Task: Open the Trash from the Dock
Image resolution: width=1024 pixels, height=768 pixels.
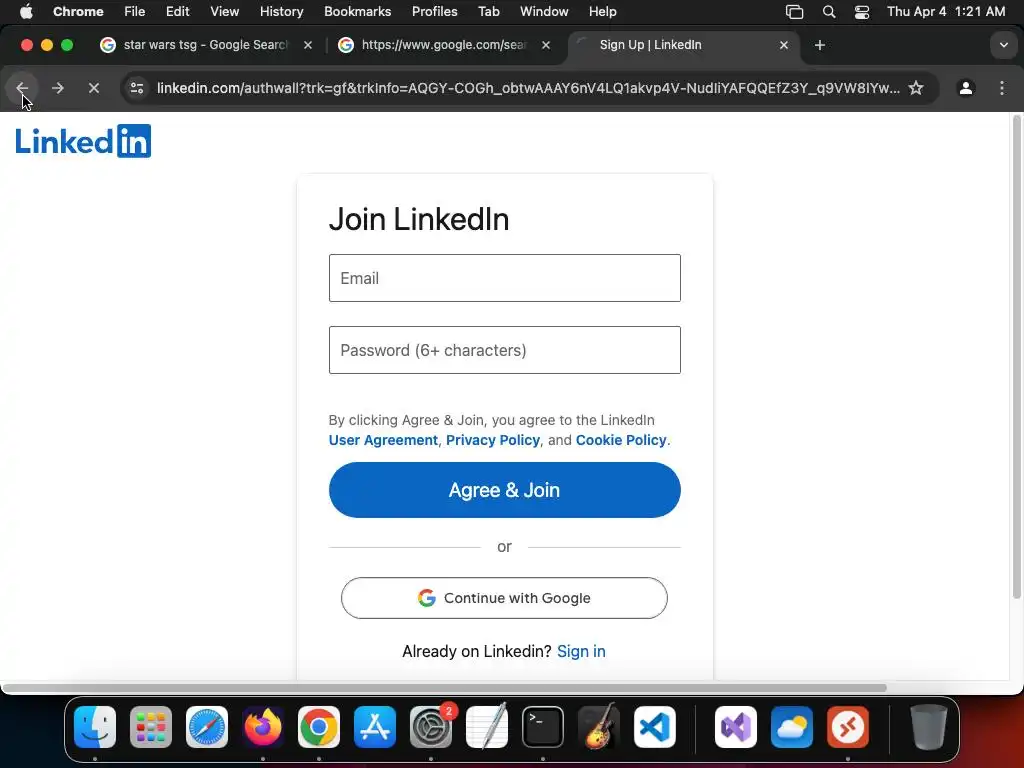Action: 929,727
